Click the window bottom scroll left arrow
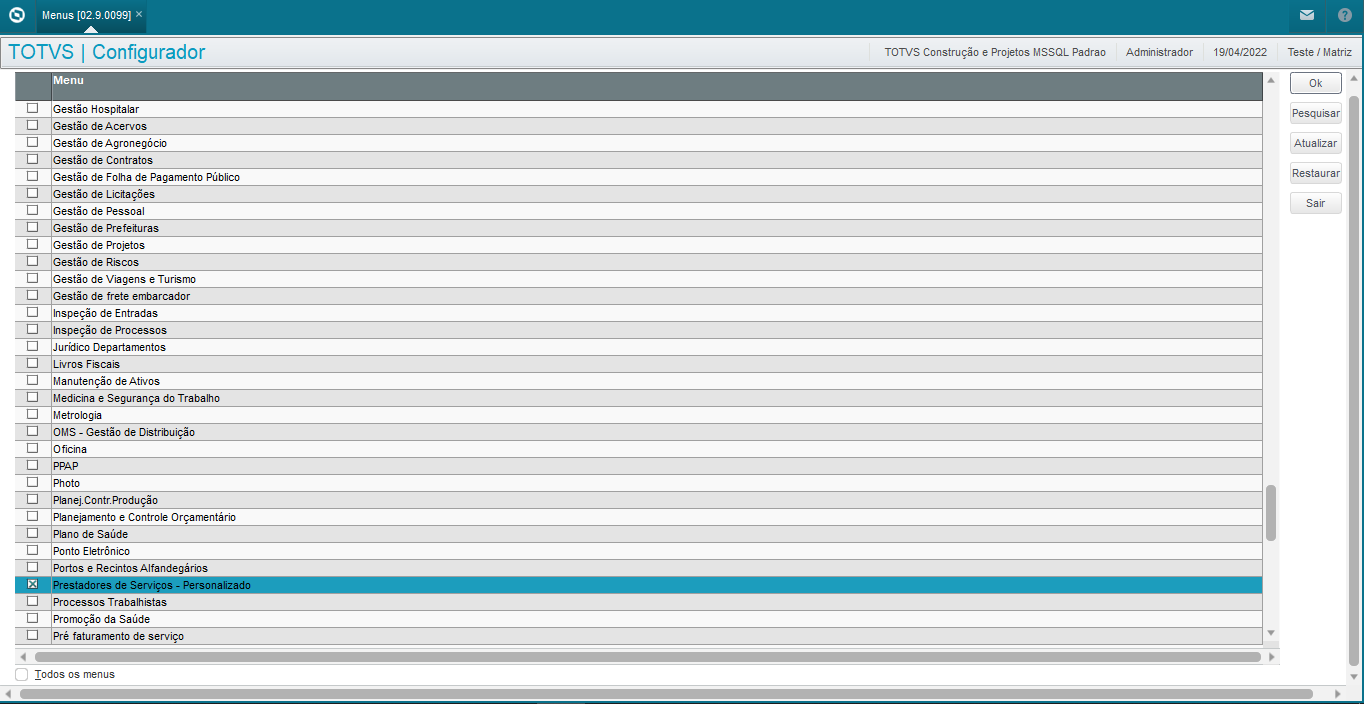The height and width of the screenshot is (704, 1364). coord(8,693)
